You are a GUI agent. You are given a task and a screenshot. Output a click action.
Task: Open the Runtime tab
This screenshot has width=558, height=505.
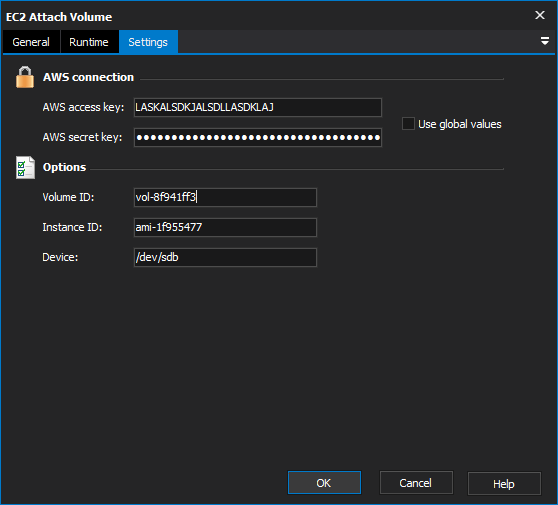89,42
